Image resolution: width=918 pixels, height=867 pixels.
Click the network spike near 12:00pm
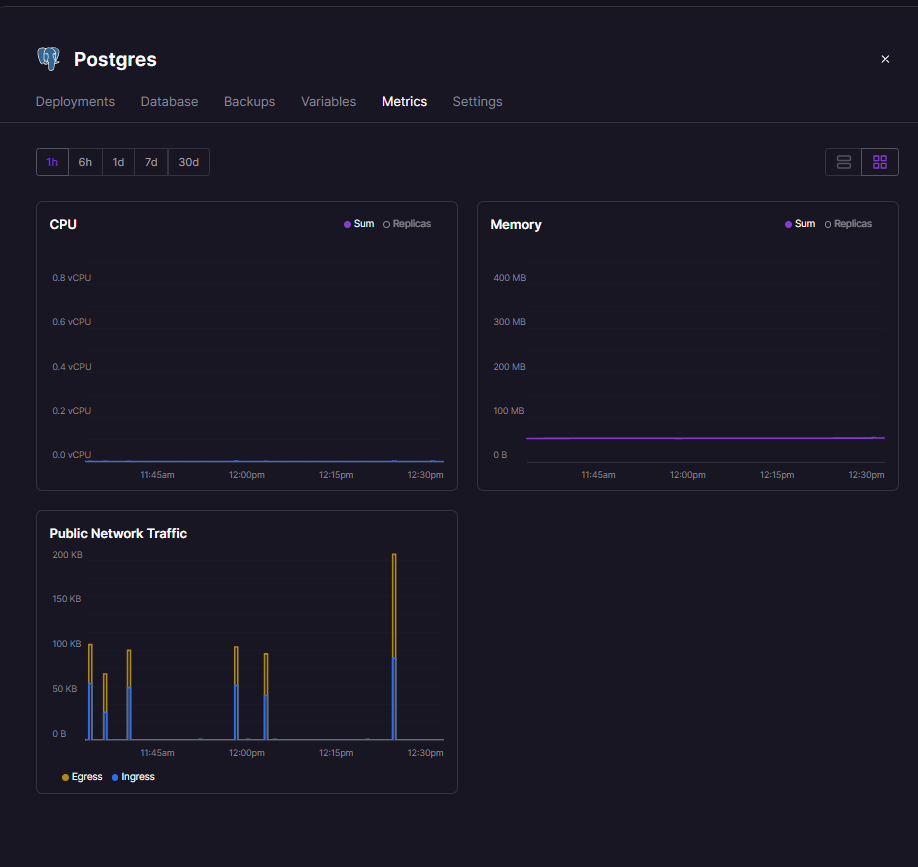(x=236, y=693)
